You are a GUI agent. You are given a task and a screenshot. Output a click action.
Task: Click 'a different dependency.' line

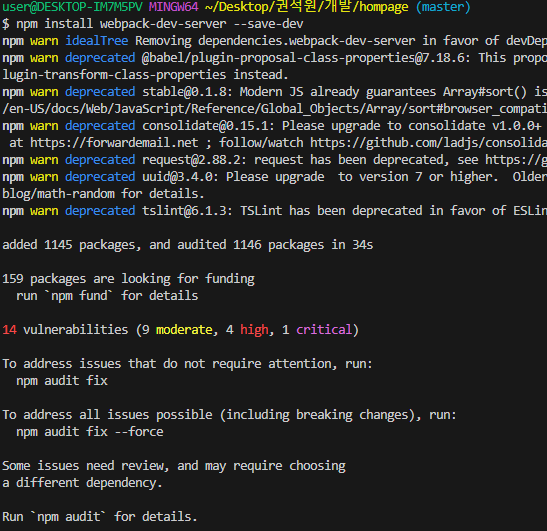82,483
